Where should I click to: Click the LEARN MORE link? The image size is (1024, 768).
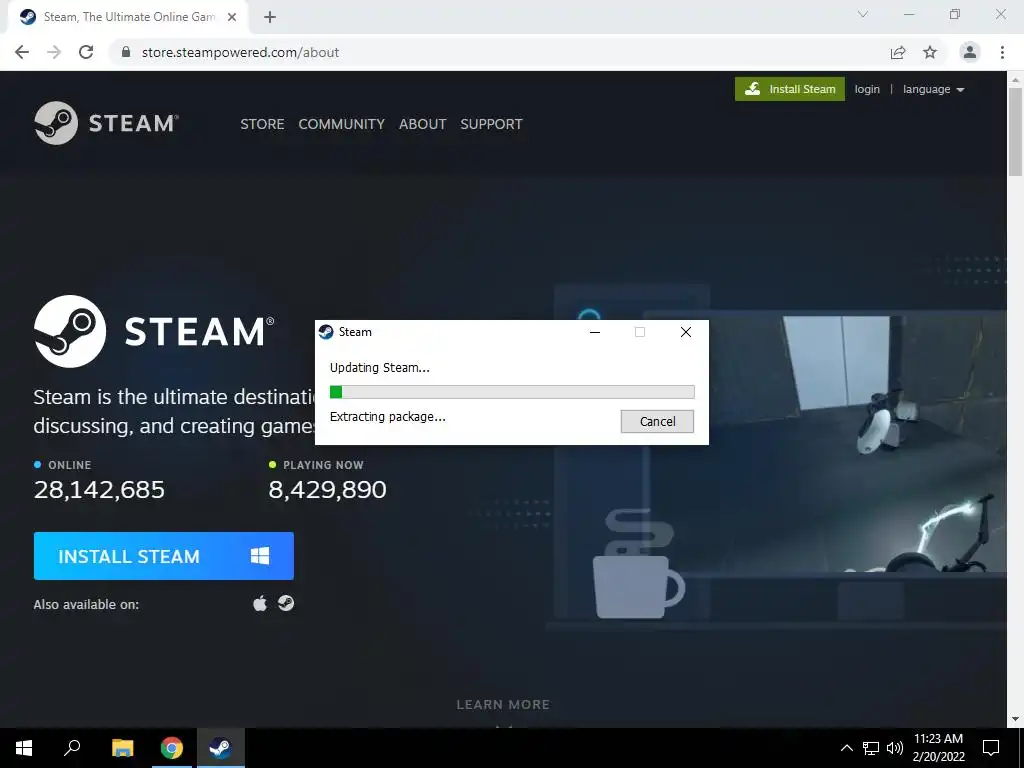click(503, 705)
